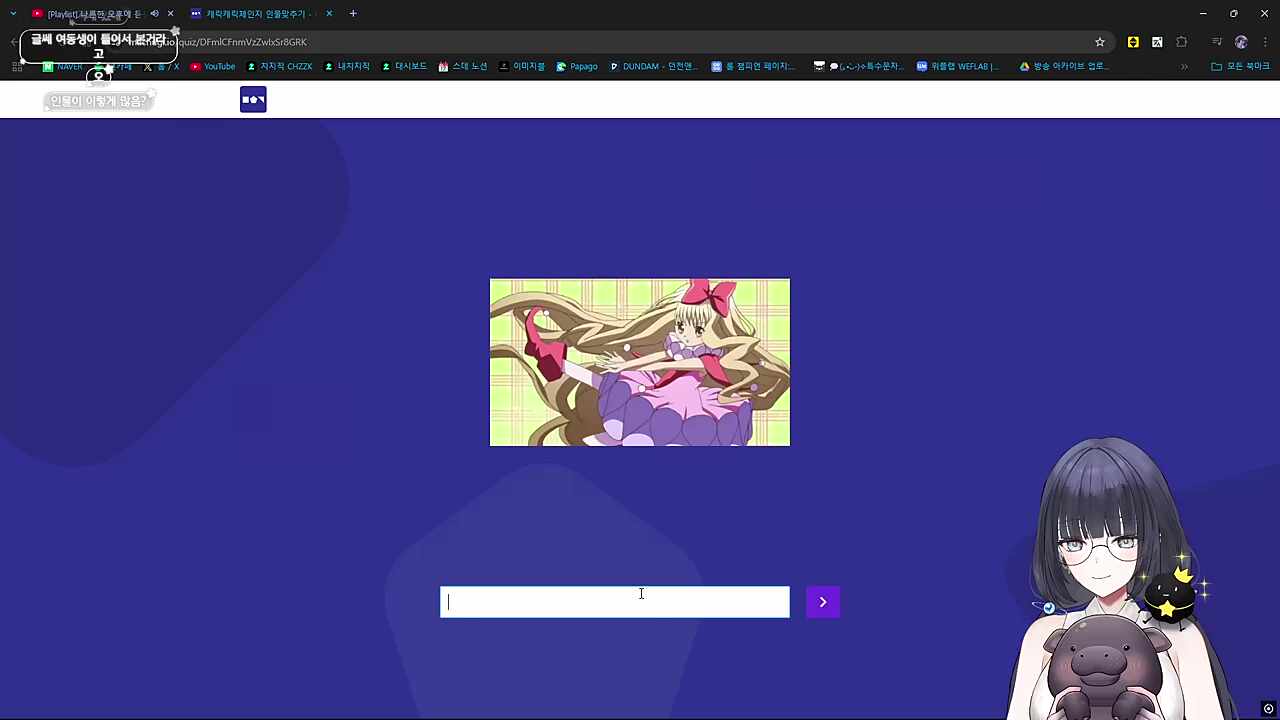Click the answer text input field
This screenshot has width=1280, height=720.
click(x=615, y=602)
